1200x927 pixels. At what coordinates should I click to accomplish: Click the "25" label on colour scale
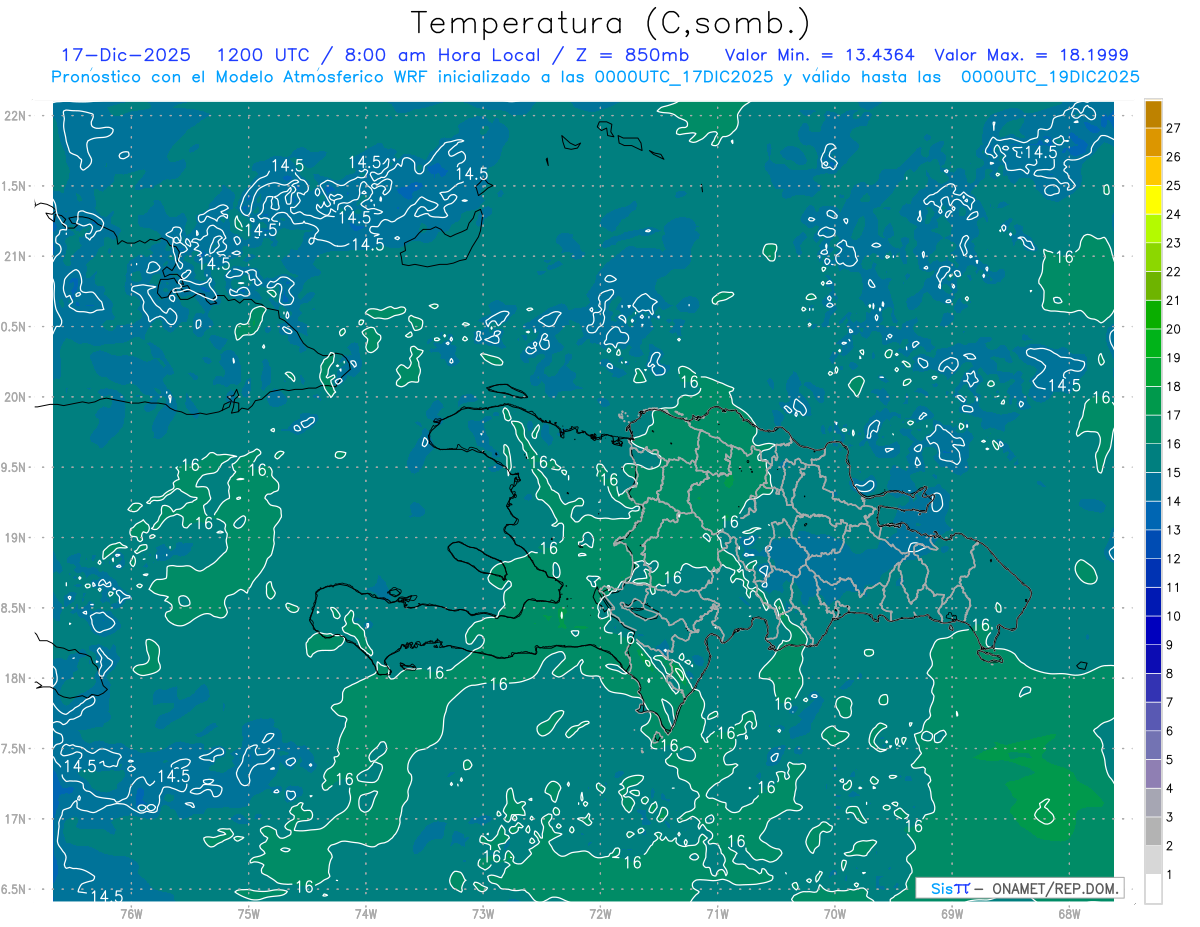pyautogui.click(x=1174, y=186)
